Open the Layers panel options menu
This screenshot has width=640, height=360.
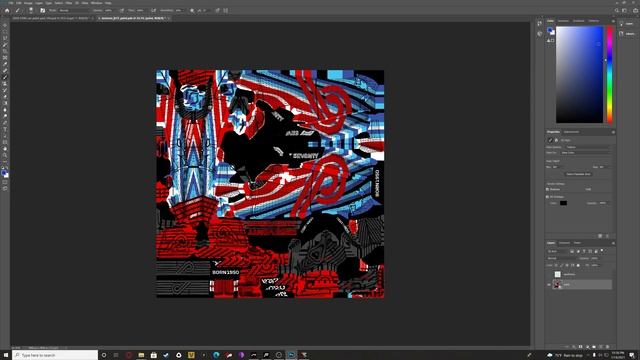pos(613,243)
